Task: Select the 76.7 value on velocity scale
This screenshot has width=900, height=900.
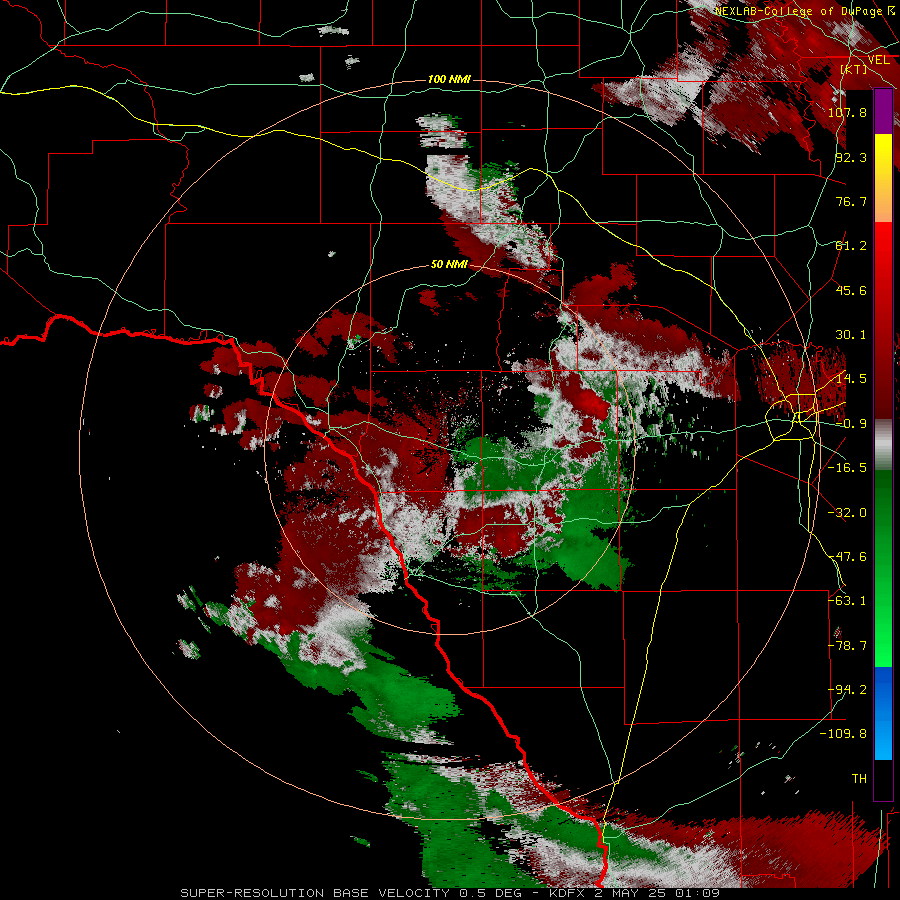Action: pos(851,201)
